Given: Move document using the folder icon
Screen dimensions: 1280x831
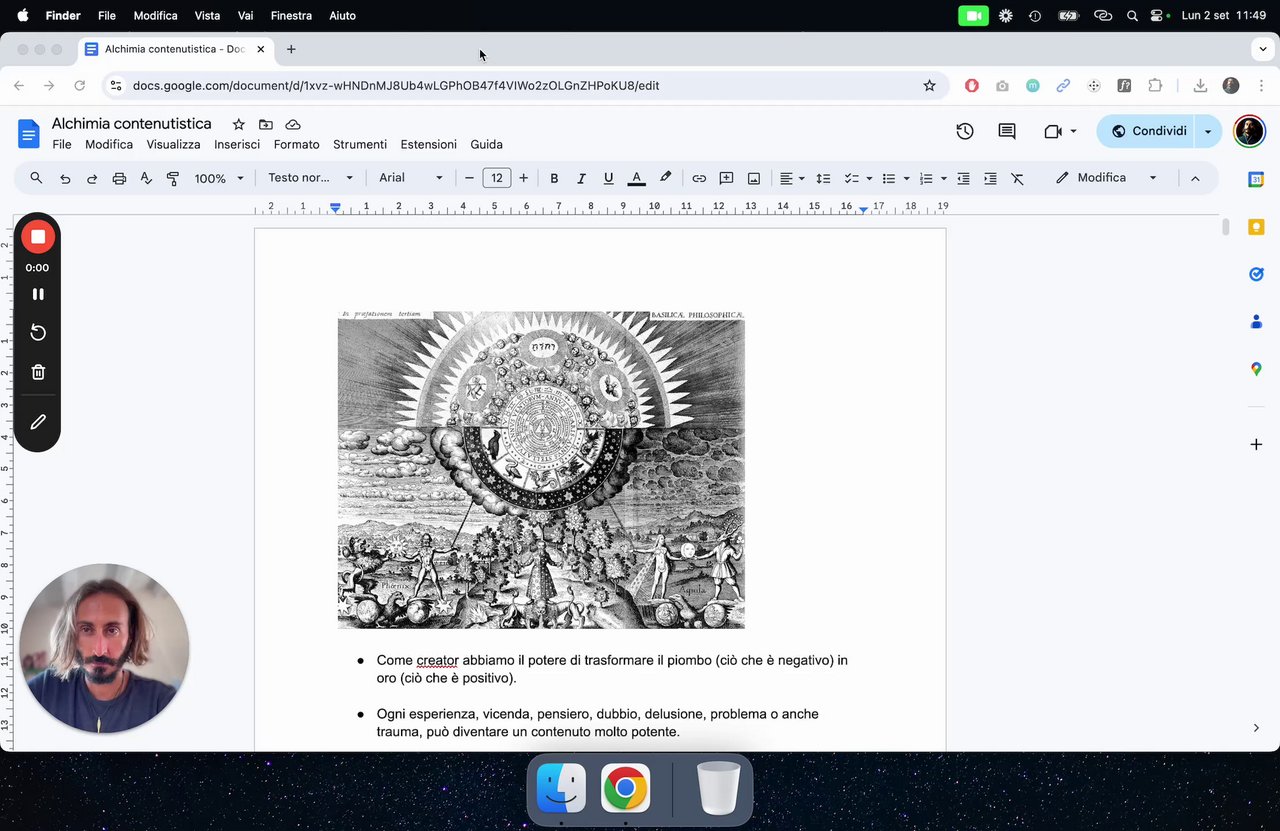Looking at the screenshot, I should coord(265,124).
